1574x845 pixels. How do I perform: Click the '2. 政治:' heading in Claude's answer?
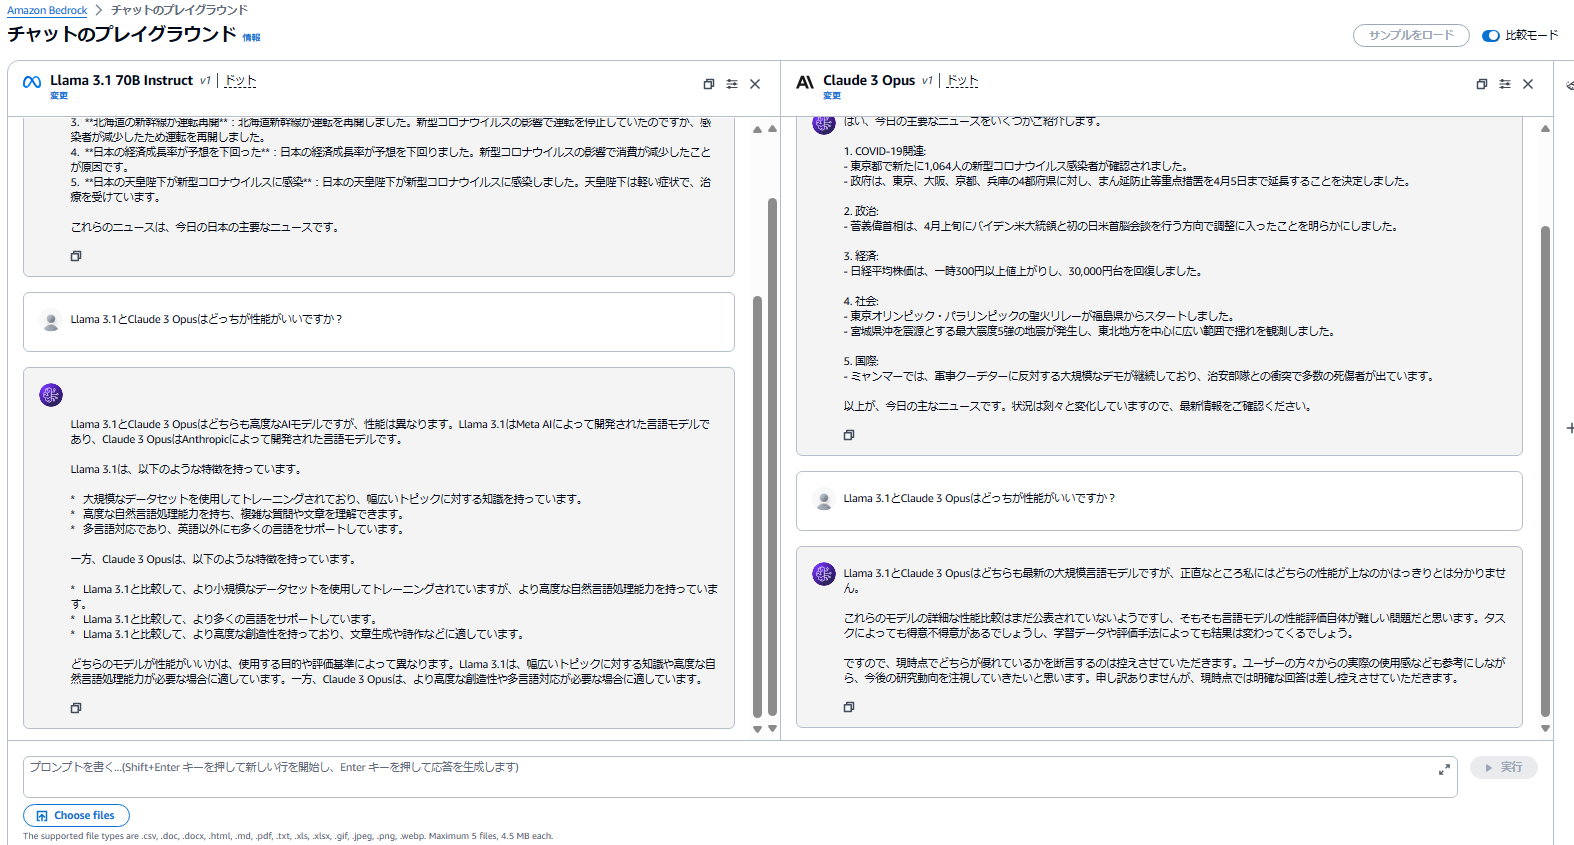(861, 211)
